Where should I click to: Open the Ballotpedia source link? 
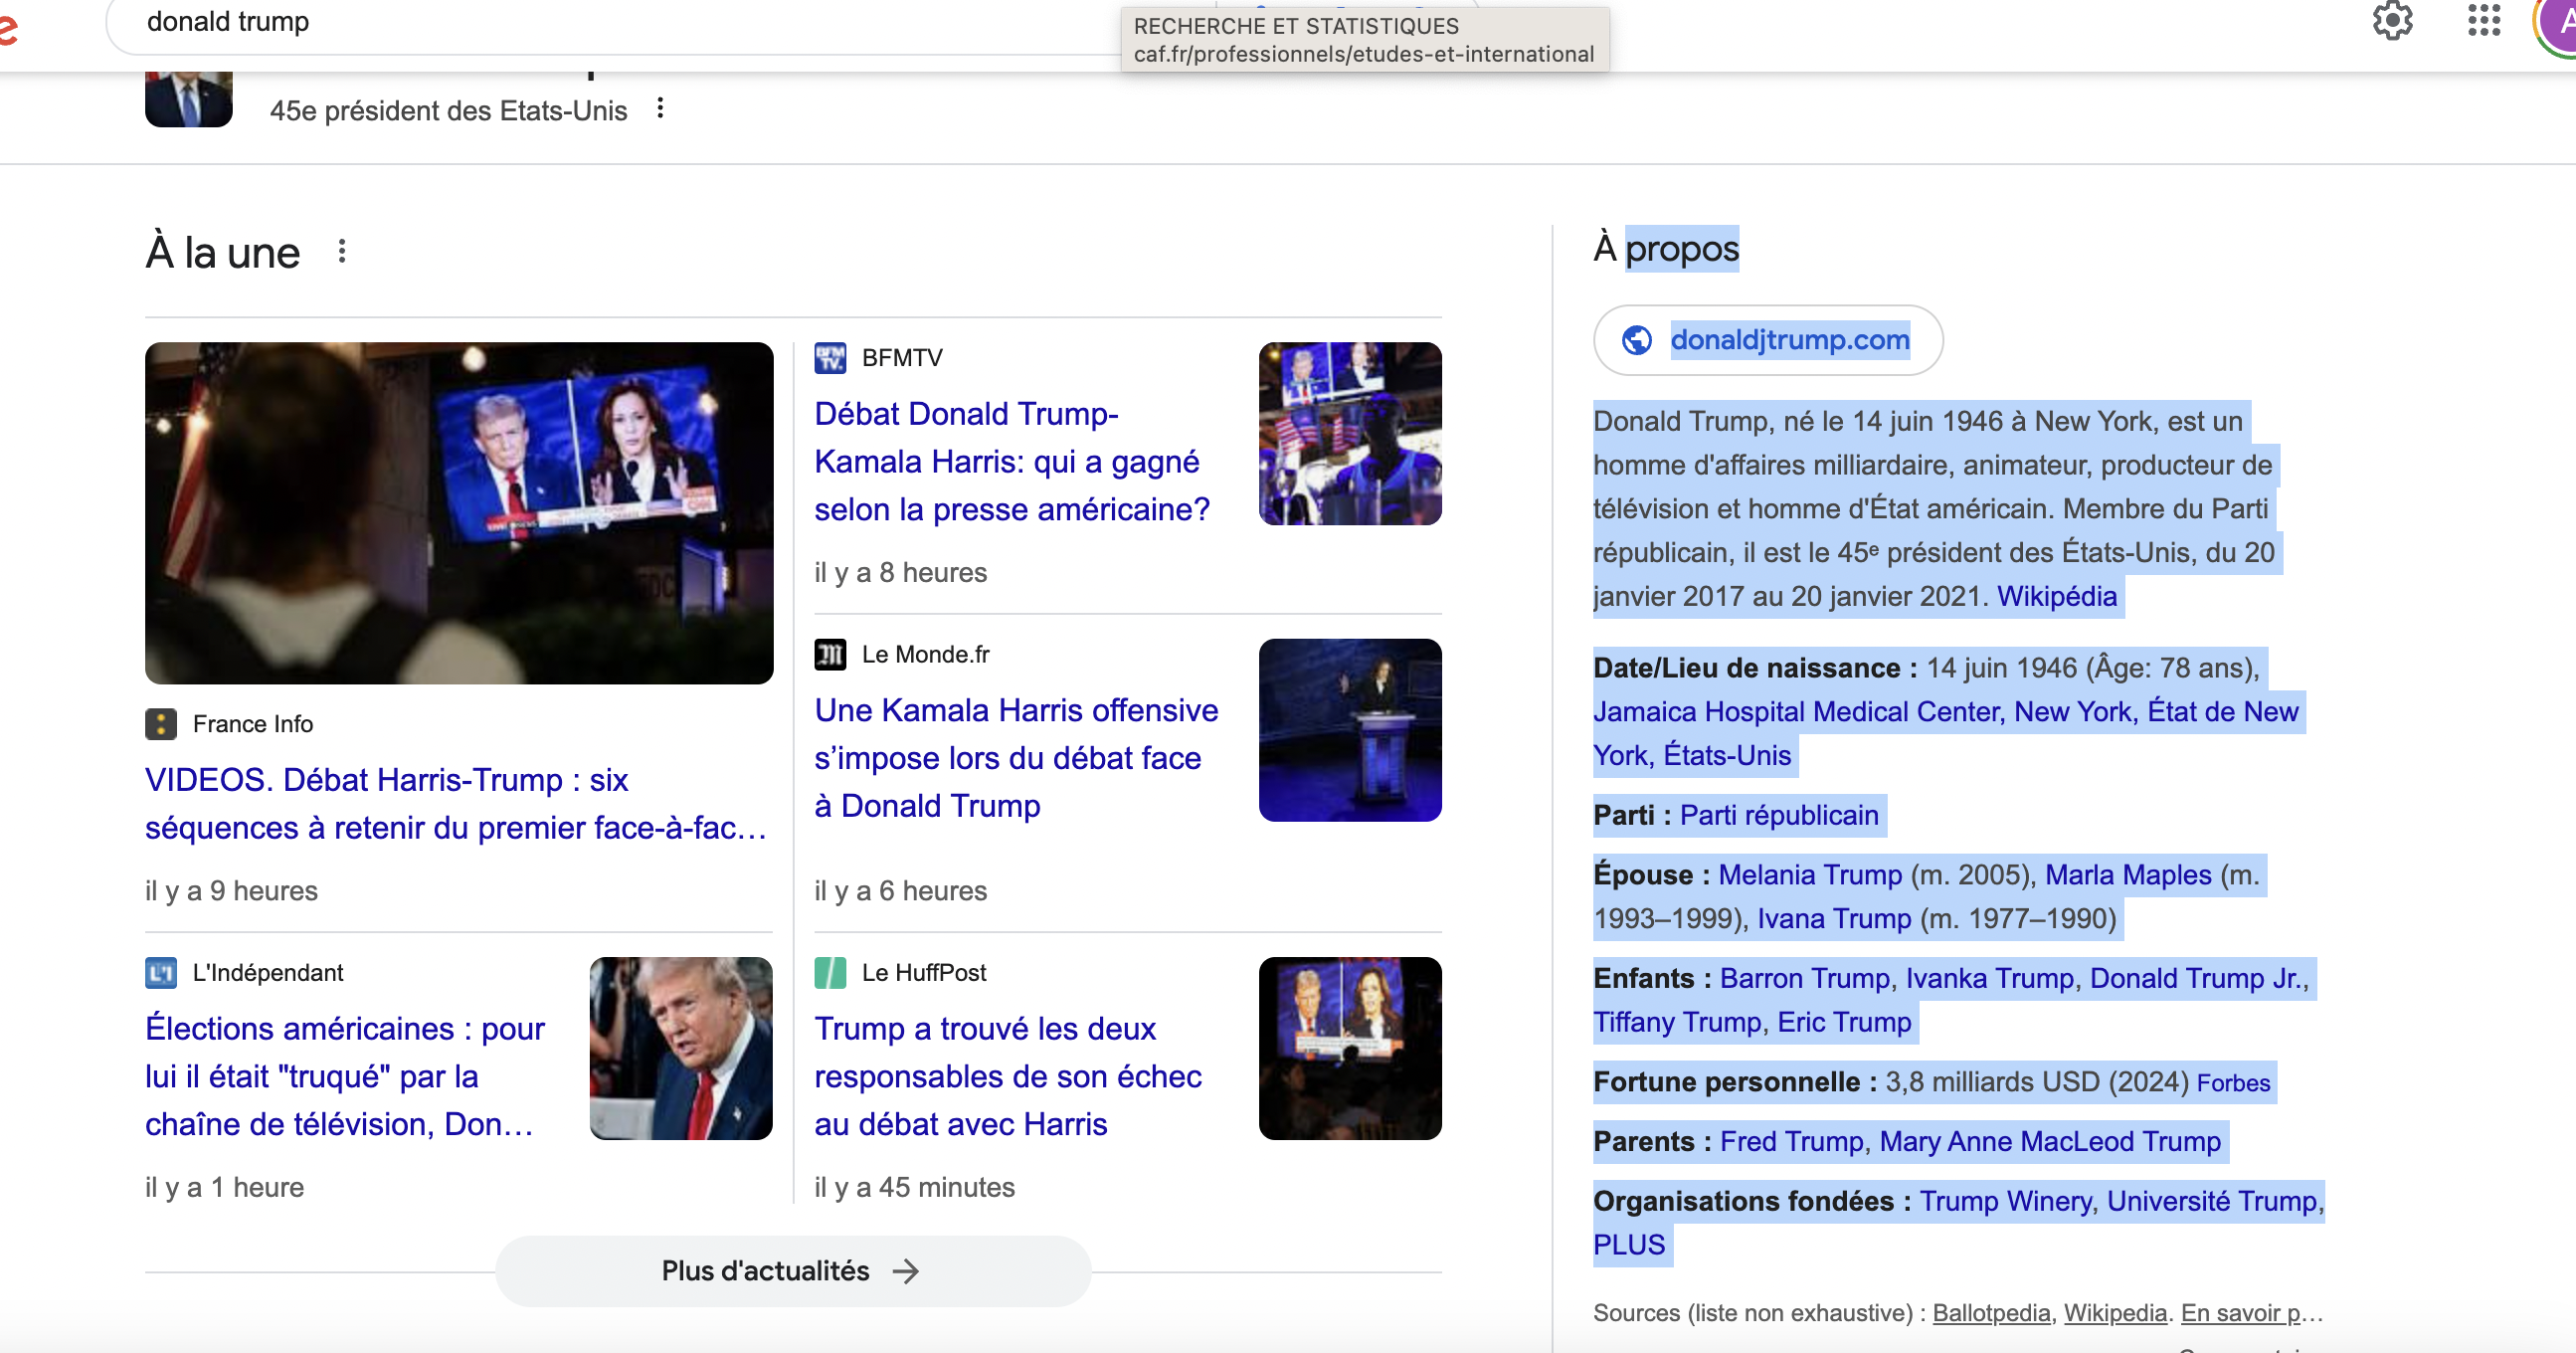1990,1314
